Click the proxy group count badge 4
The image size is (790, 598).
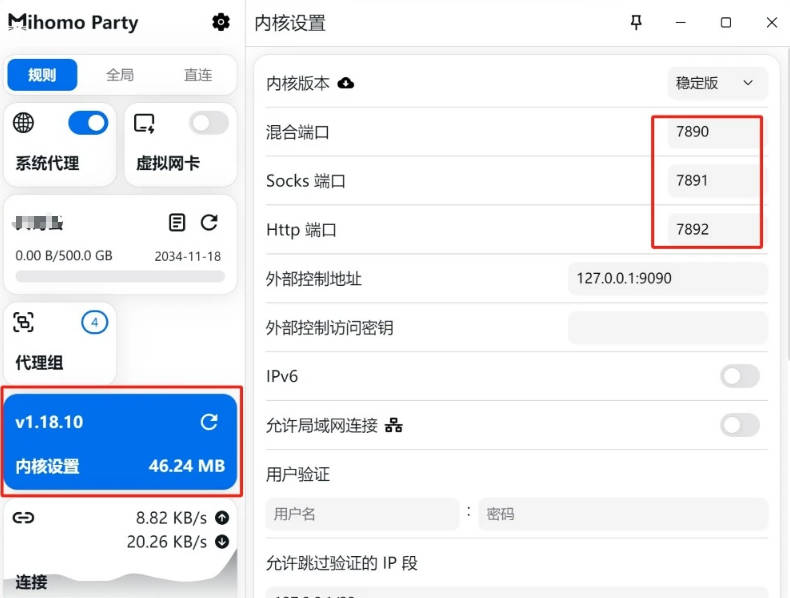pos(94,322)
